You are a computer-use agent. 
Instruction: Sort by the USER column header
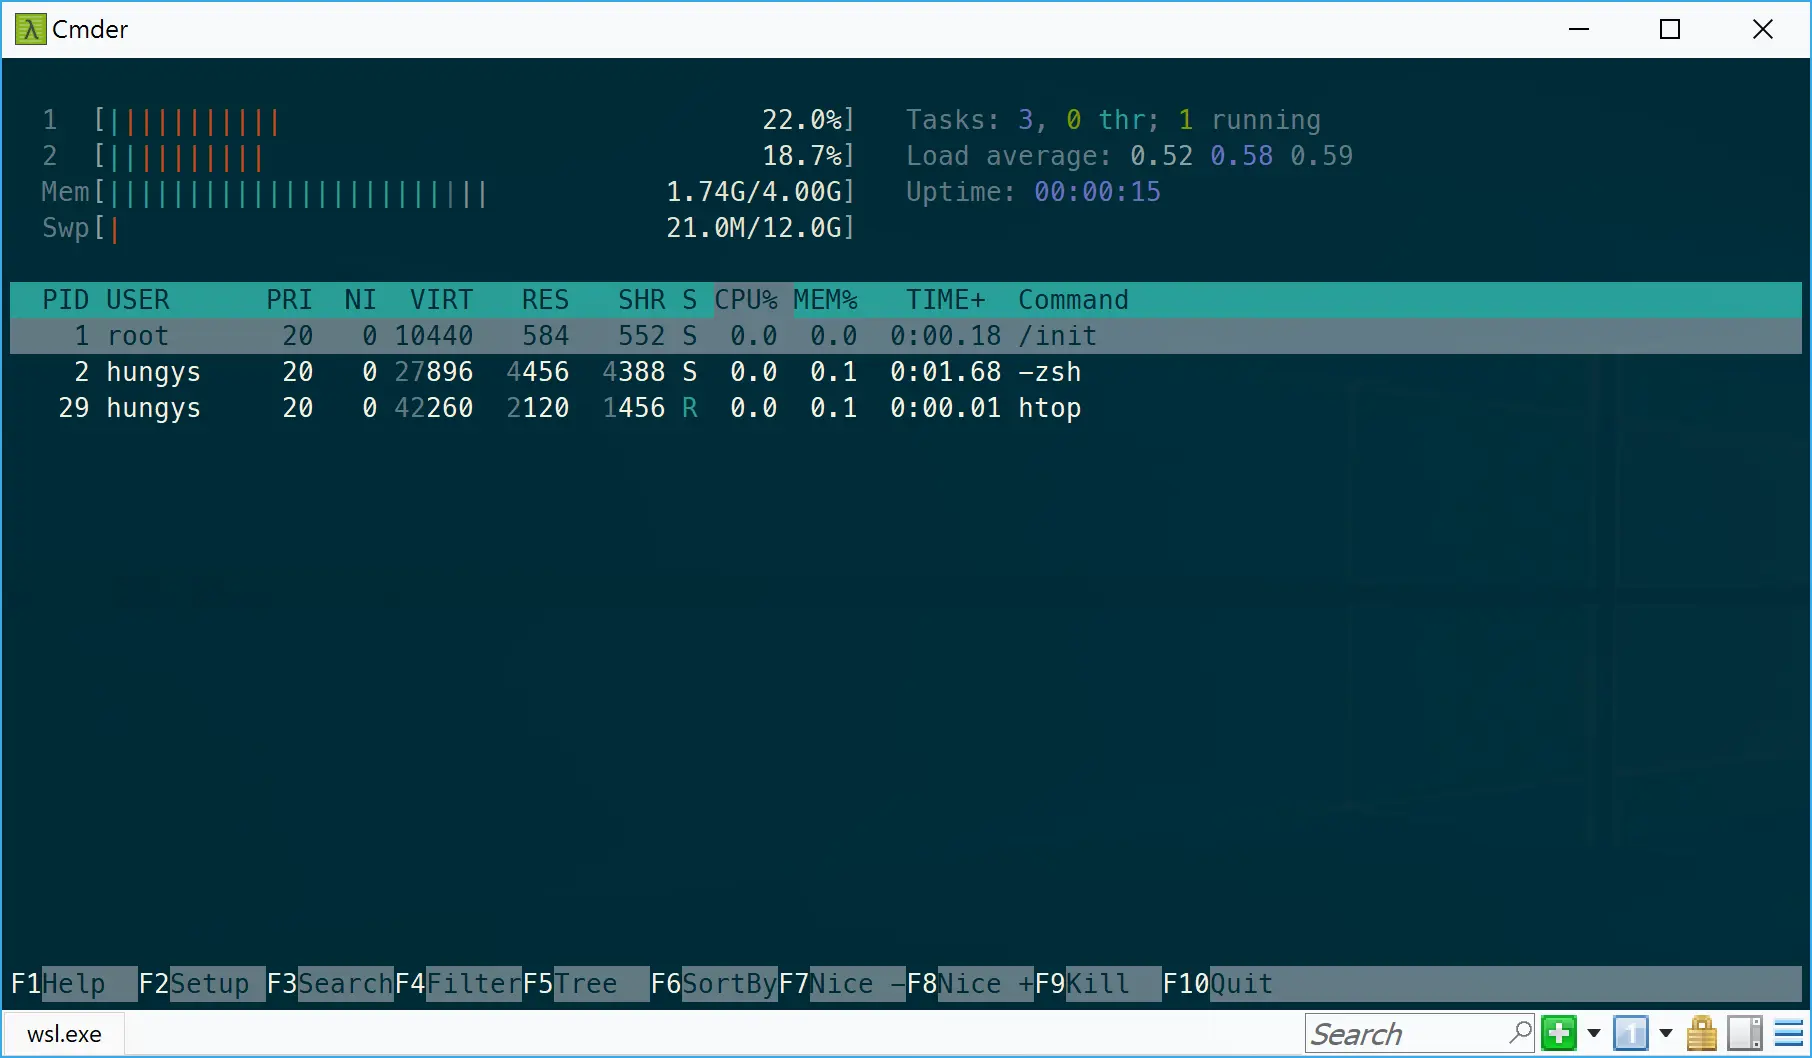pyautogui.click(x=138, y=300)
